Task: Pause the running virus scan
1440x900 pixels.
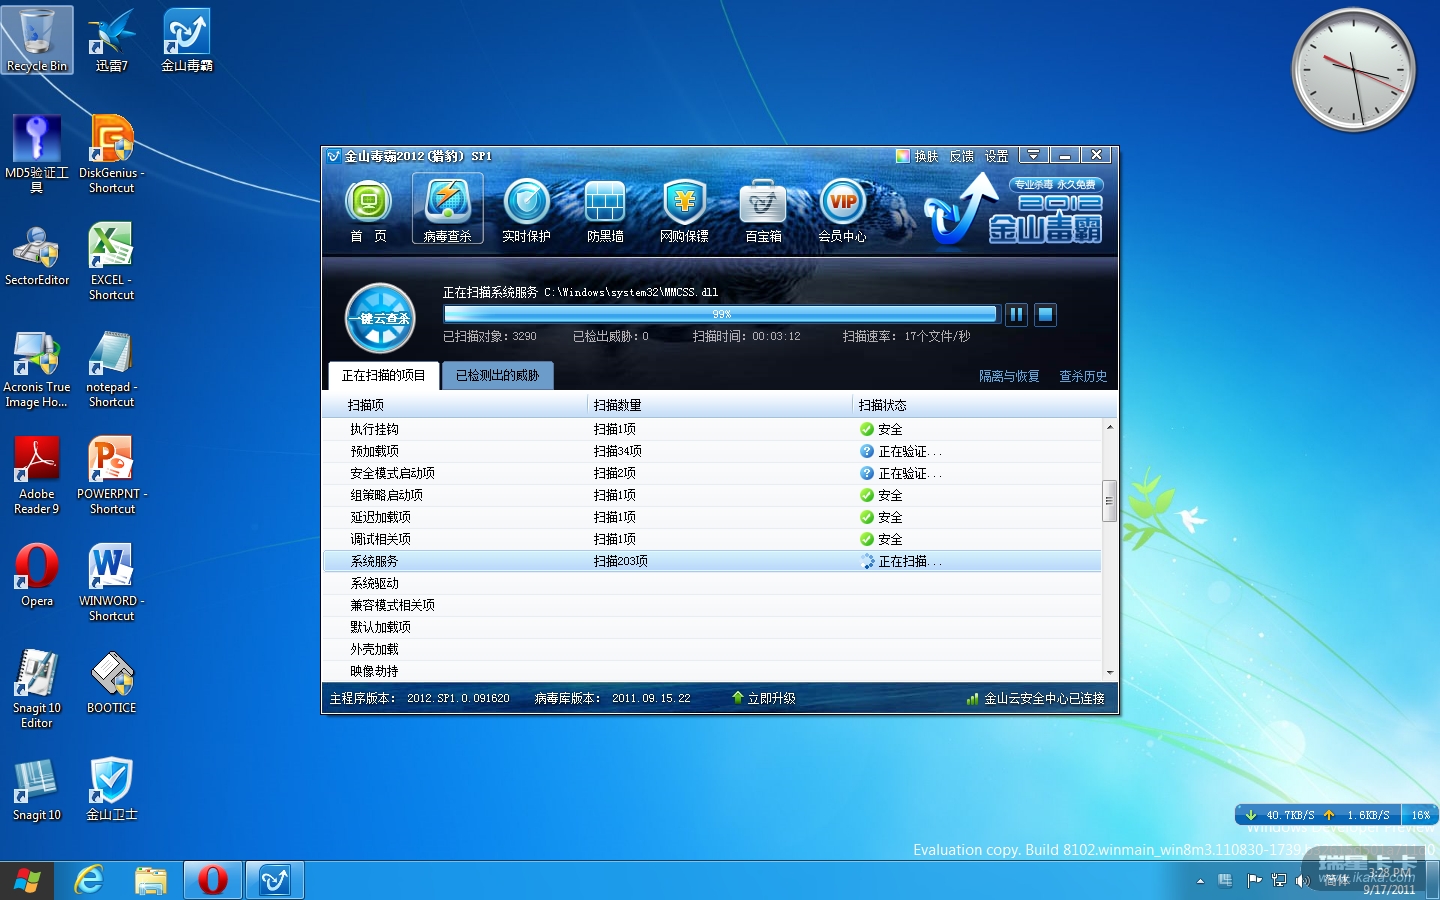Action: [1016, 315]
